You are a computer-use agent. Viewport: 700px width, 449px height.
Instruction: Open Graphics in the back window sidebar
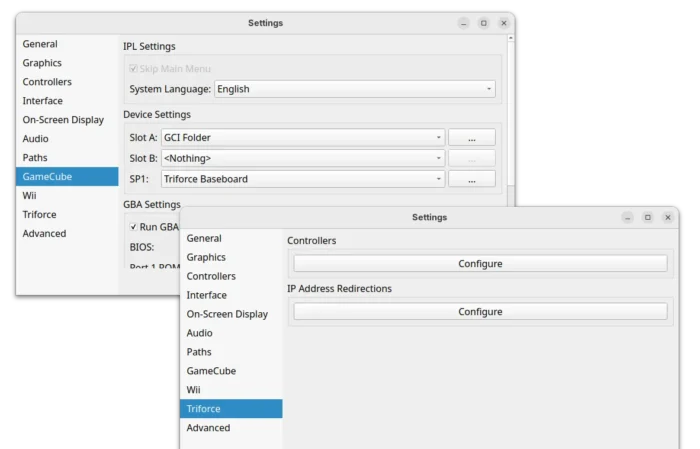pyautogui.click(x=42, y=63)
